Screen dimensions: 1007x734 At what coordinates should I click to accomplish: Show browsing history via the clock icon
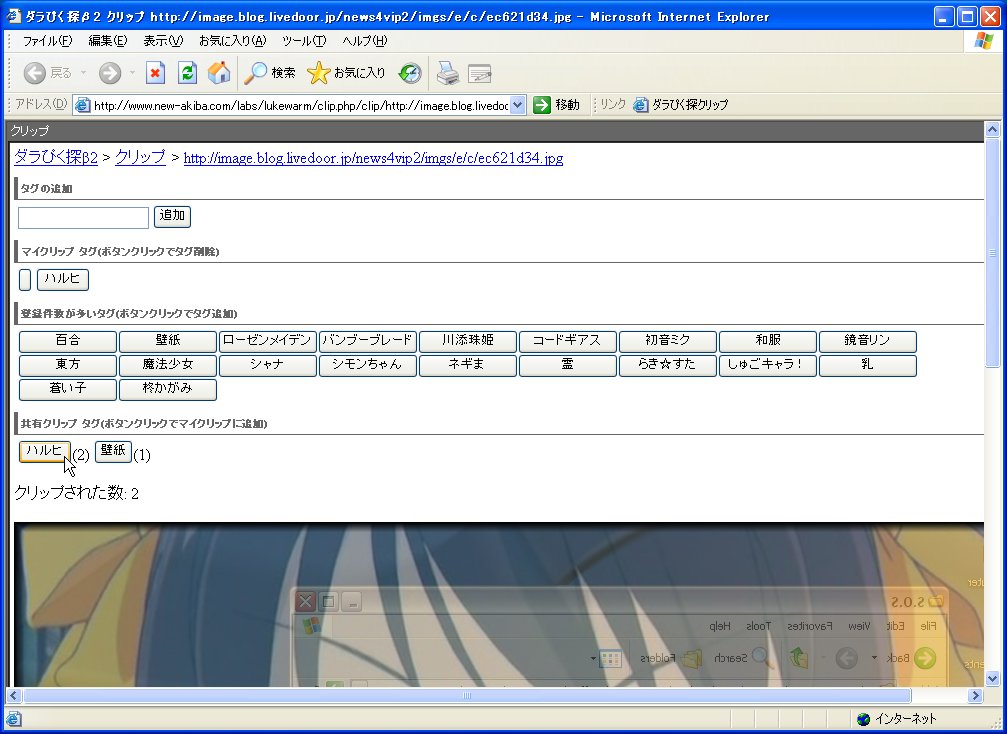pos(410,73)
